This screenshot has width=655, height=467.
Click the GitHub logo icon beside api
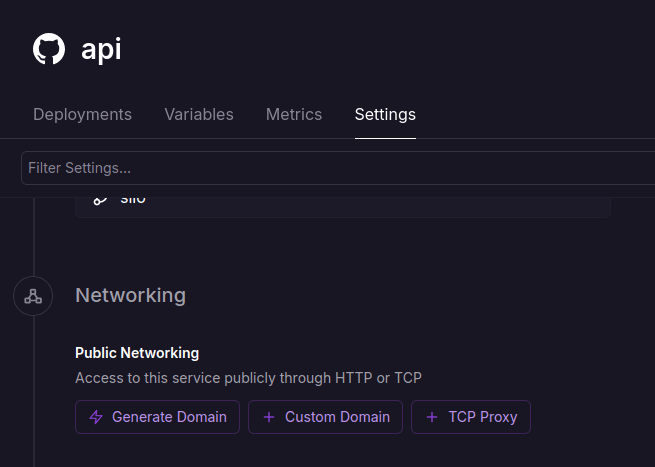tap(49, 49)
